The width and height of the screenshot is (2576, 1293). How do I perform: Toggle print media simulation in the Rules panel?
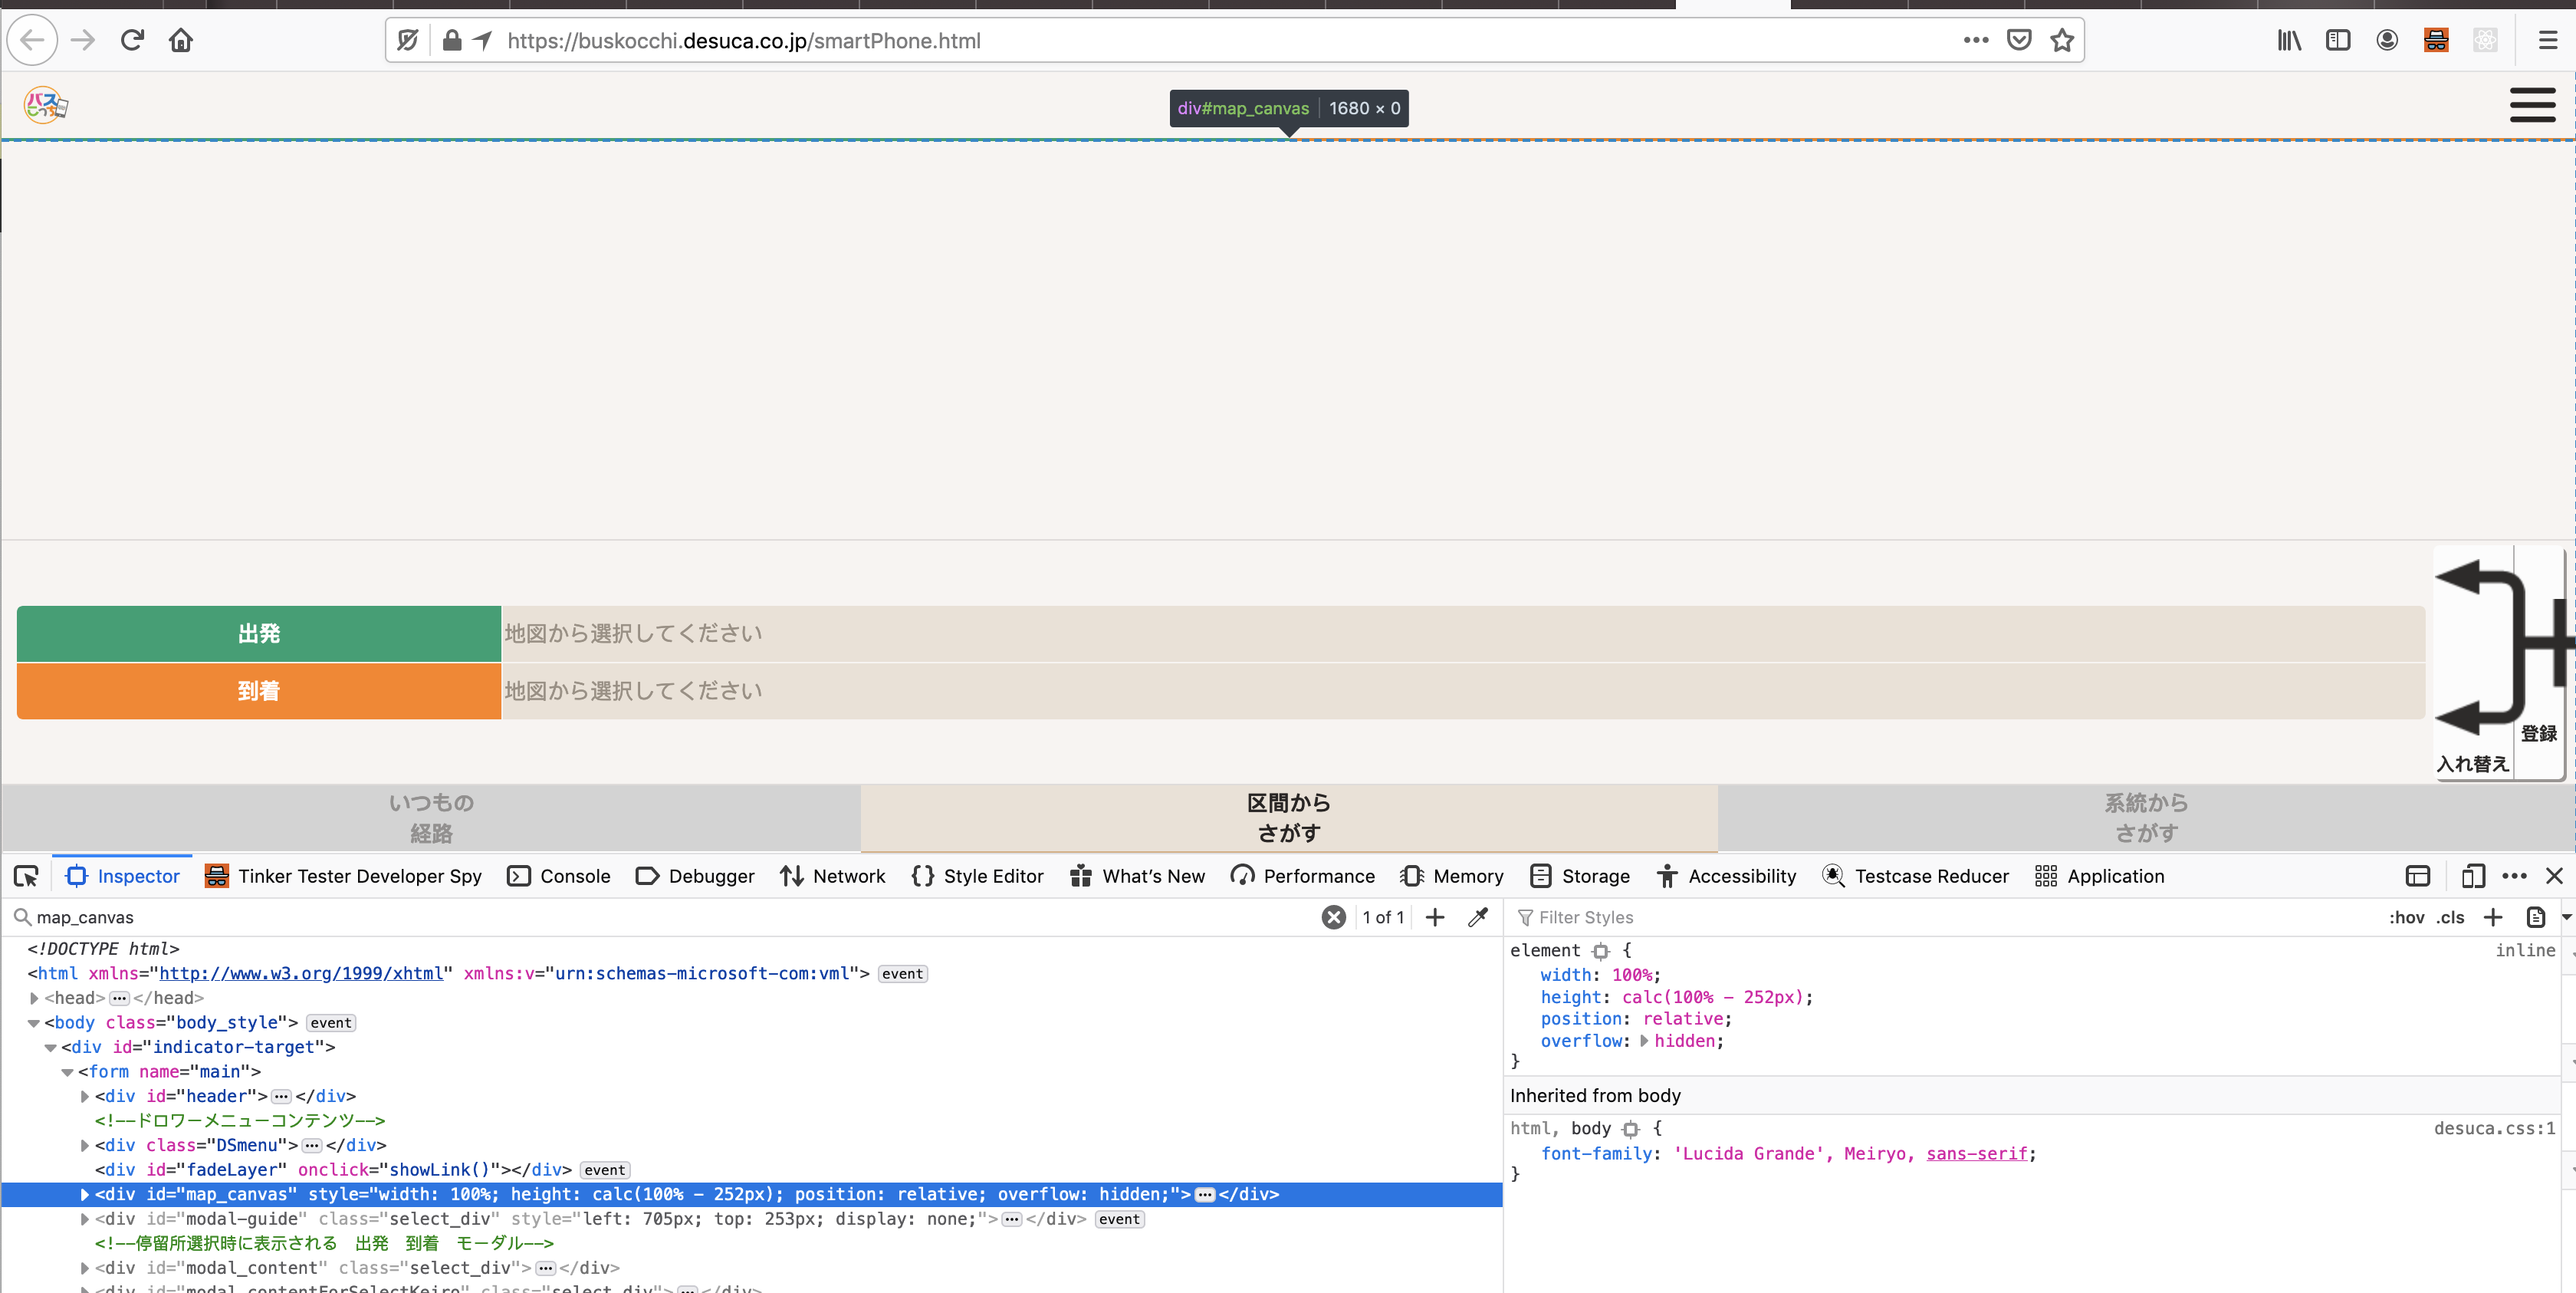coord(2538,917)
